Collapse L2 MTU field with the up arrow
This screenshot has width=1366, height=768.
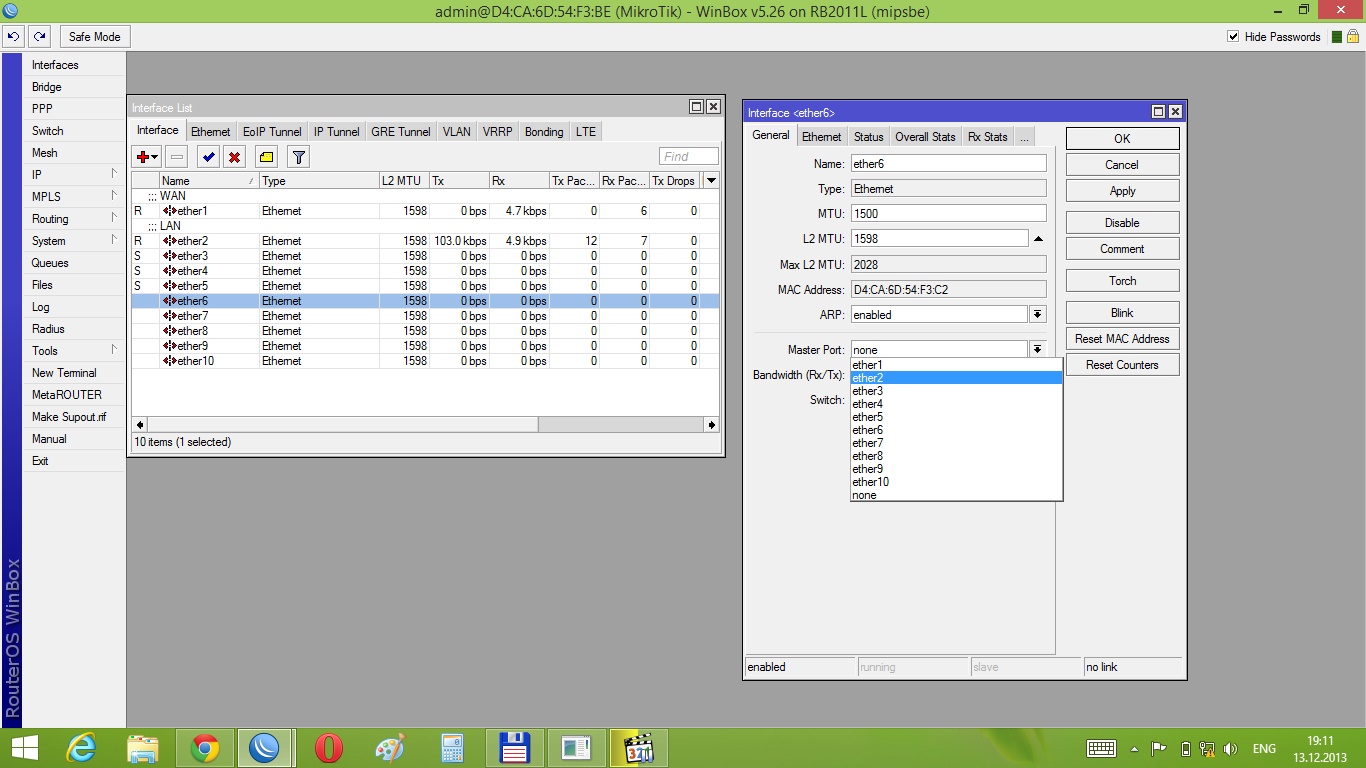[x=1038, y=239]
